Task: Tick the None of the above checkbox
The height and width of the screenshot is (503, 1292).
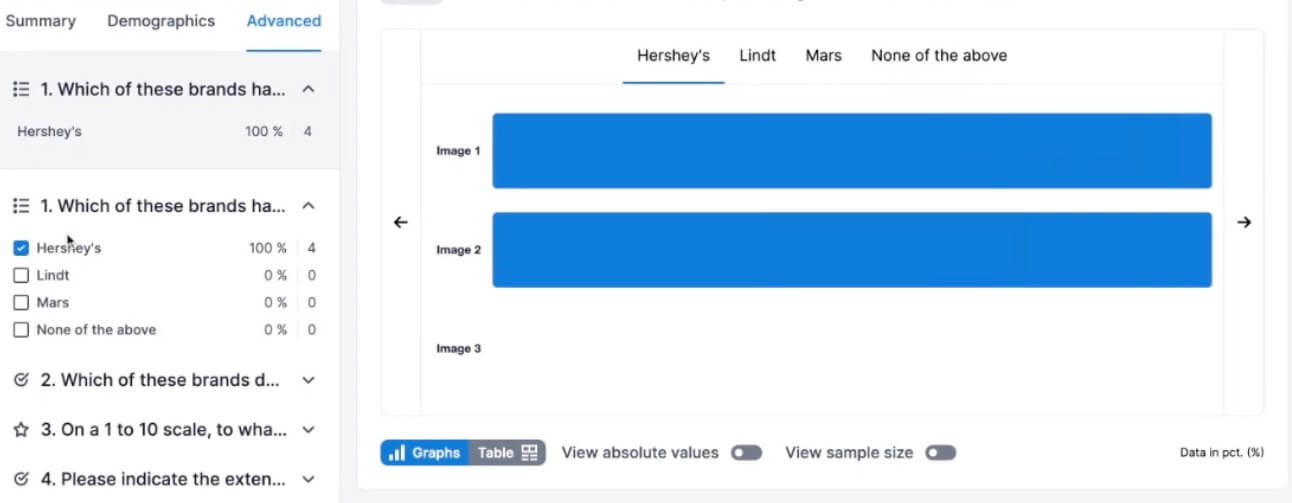Action: (x=21, y=329)
